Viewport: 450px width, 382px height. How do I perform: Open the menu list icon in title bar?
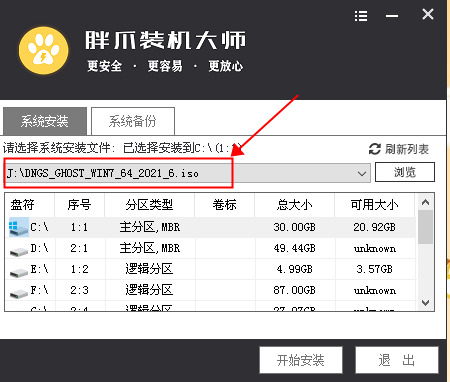[361, 16]
